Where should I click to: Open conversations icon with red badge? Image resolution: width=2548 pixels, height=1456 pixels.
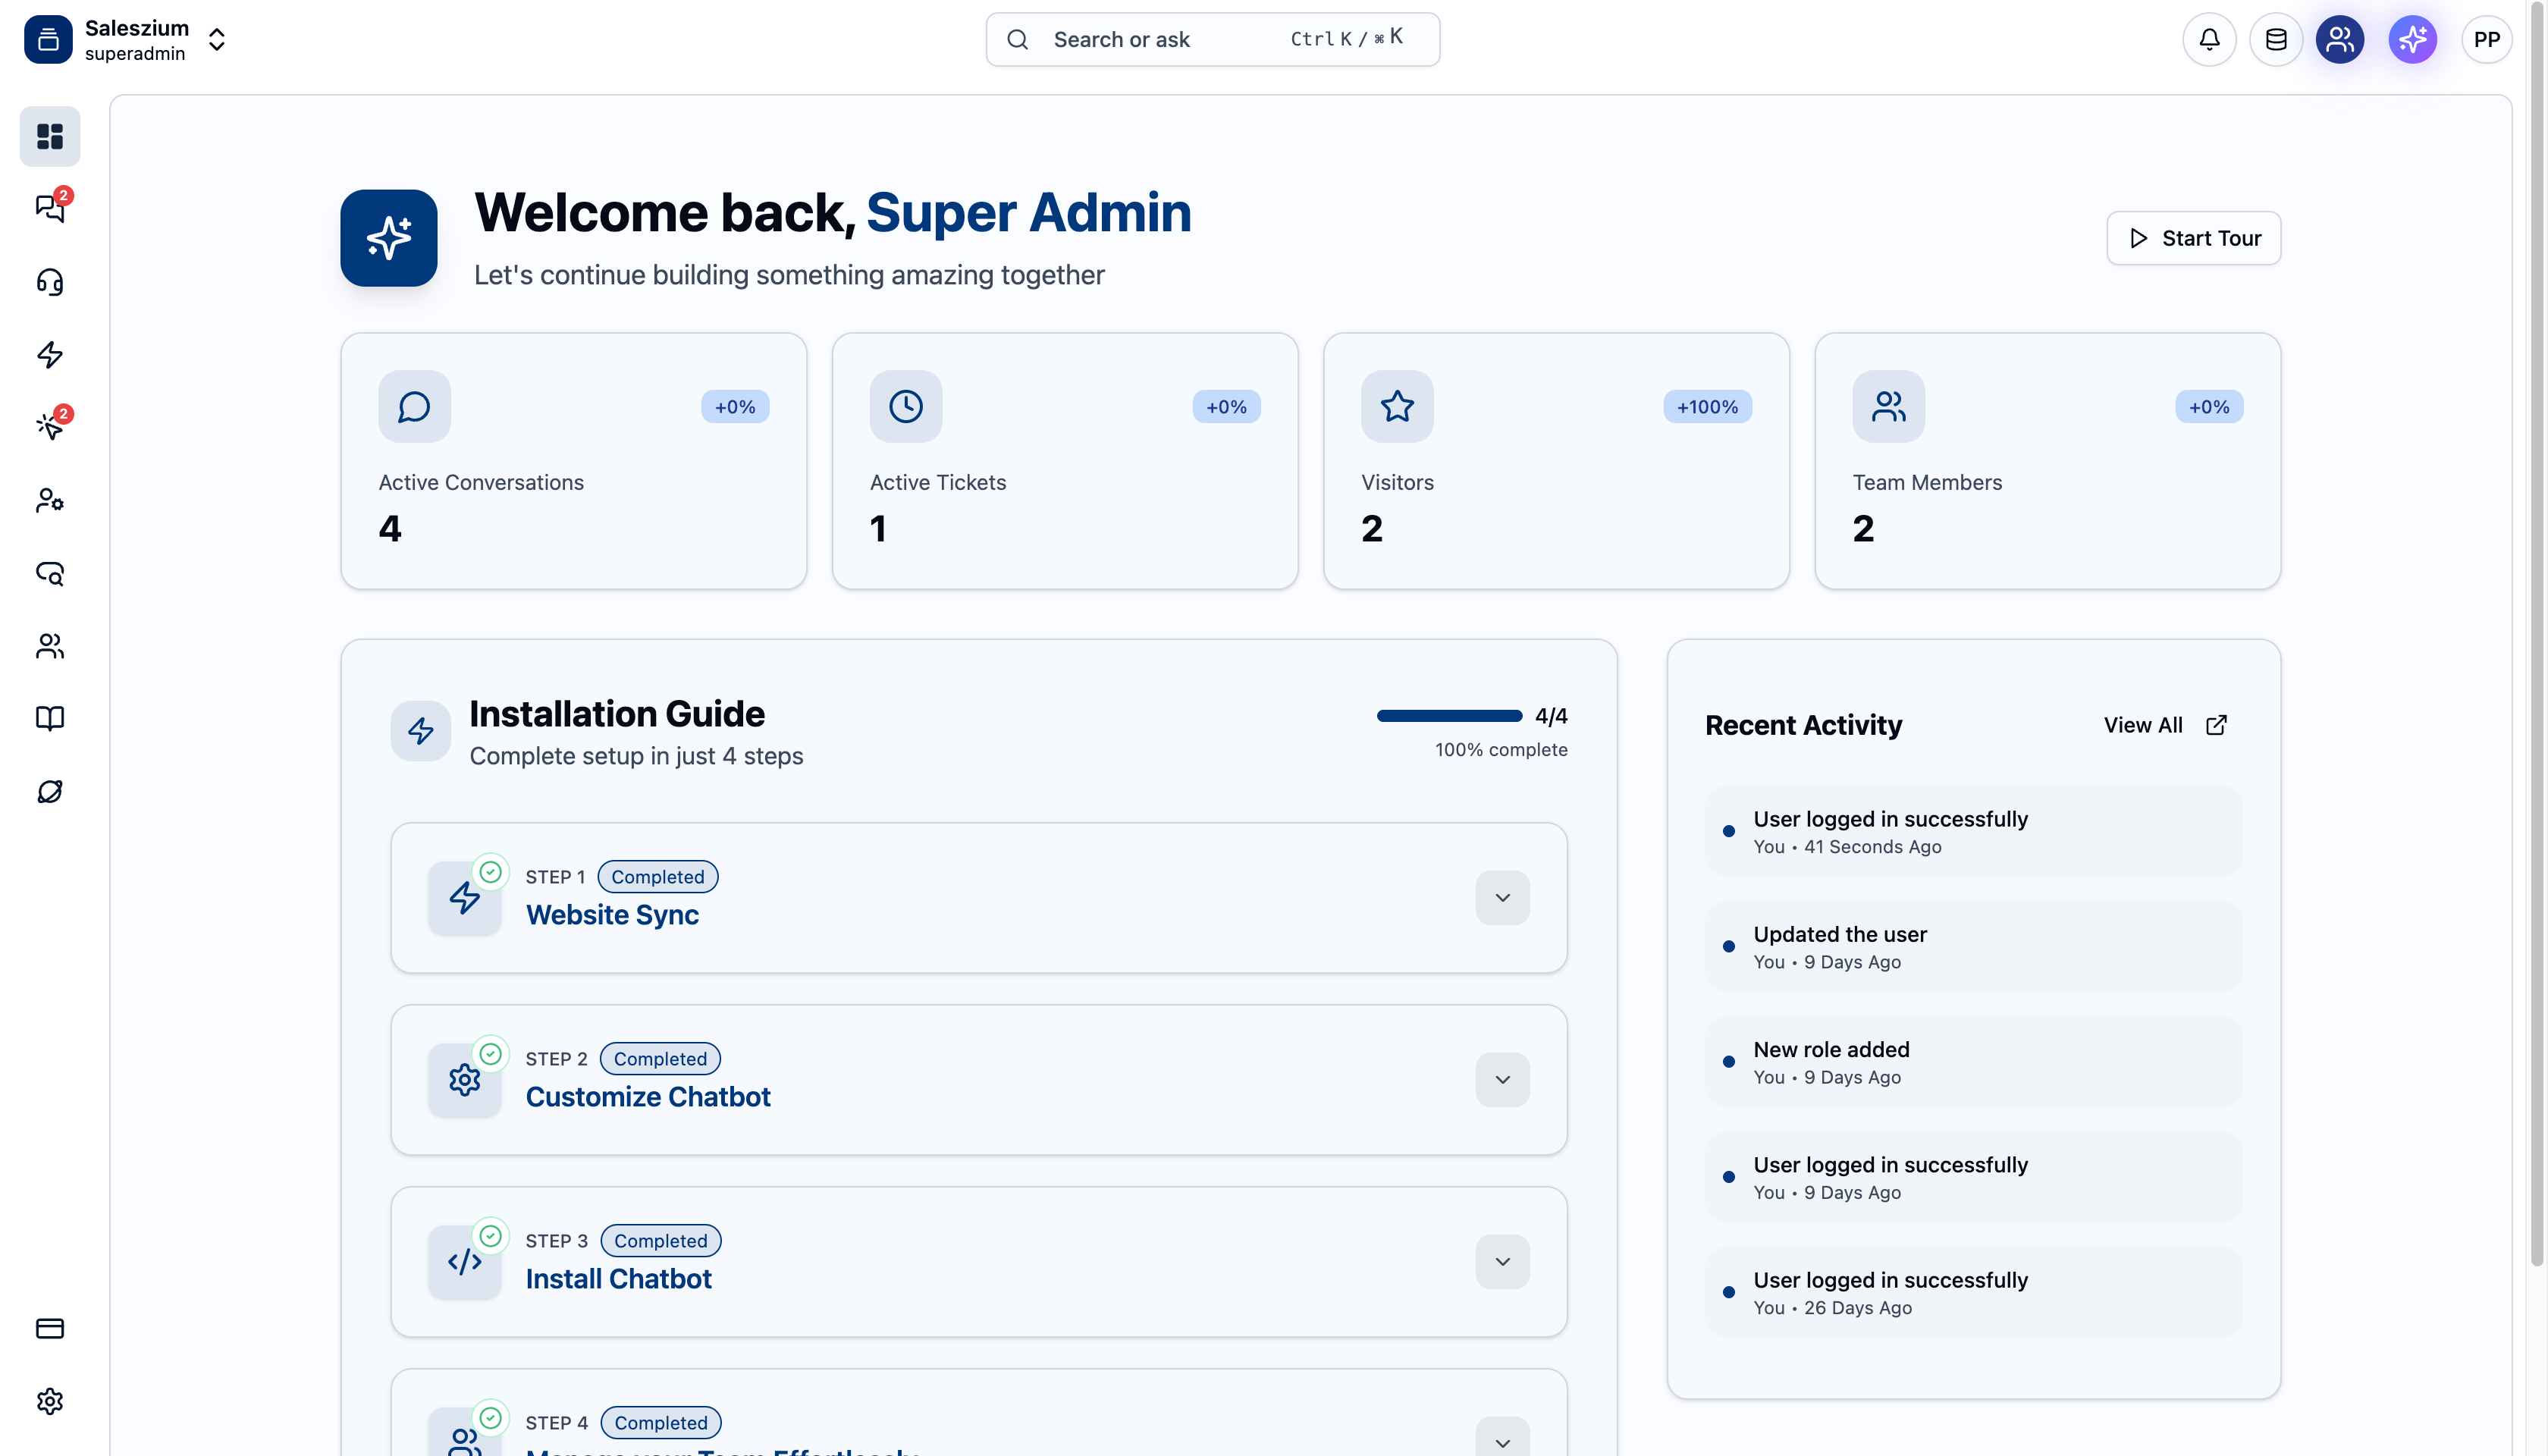50,208
